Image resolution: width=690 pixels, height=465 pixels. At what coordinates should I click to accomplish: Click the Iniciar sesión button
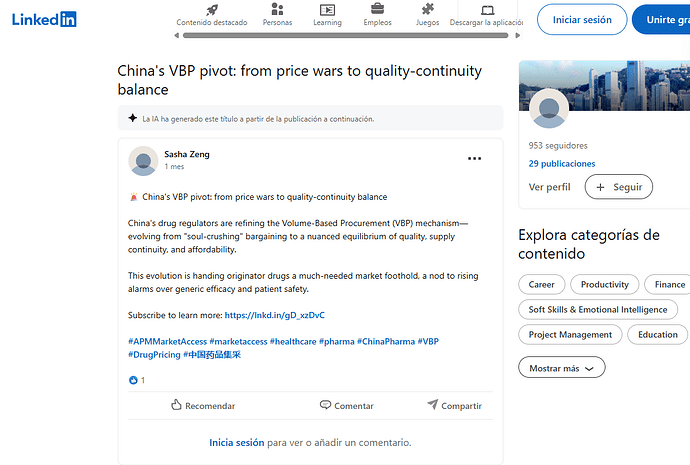pos(582,19)
